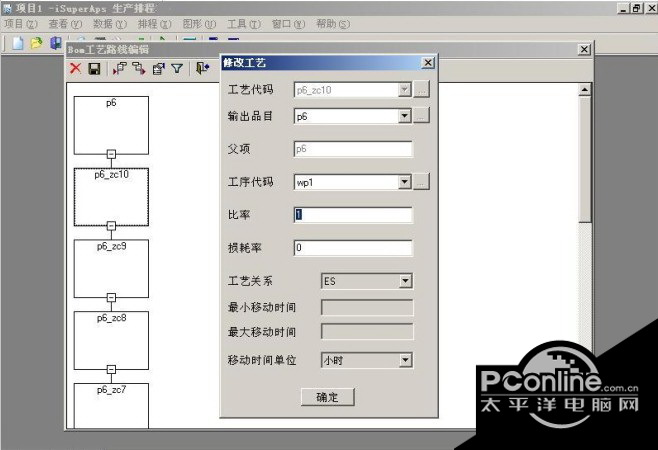The height and width of the screenshot is (450, 658).
Task: Close the 修改工艺 dialog
Action: pyautogui.click(x=428, y=63)
